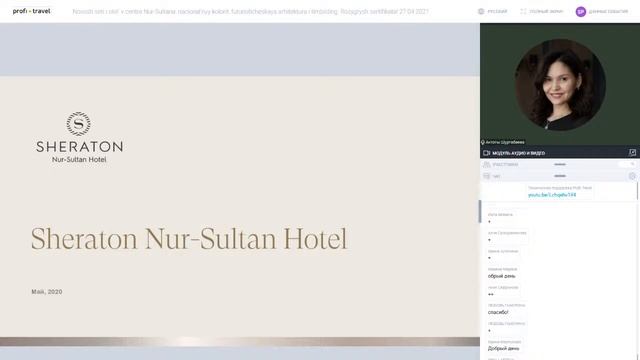Screen dimensions: 640x360
Task: Open the Чат tab
Action: [496, 176]
